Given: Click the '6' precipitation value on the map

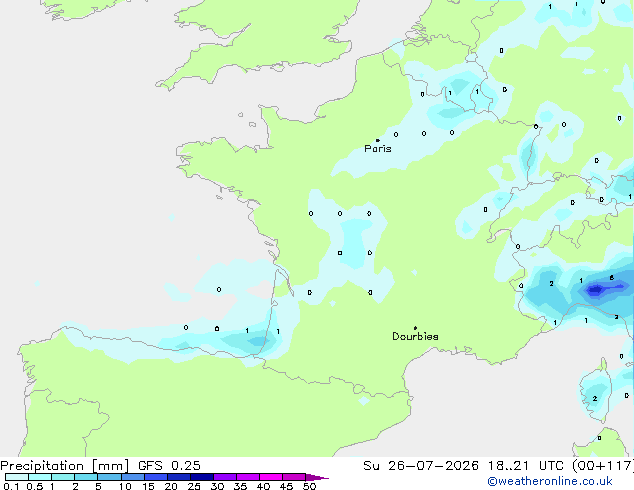Looking at the screenshot, I should 612,277.
